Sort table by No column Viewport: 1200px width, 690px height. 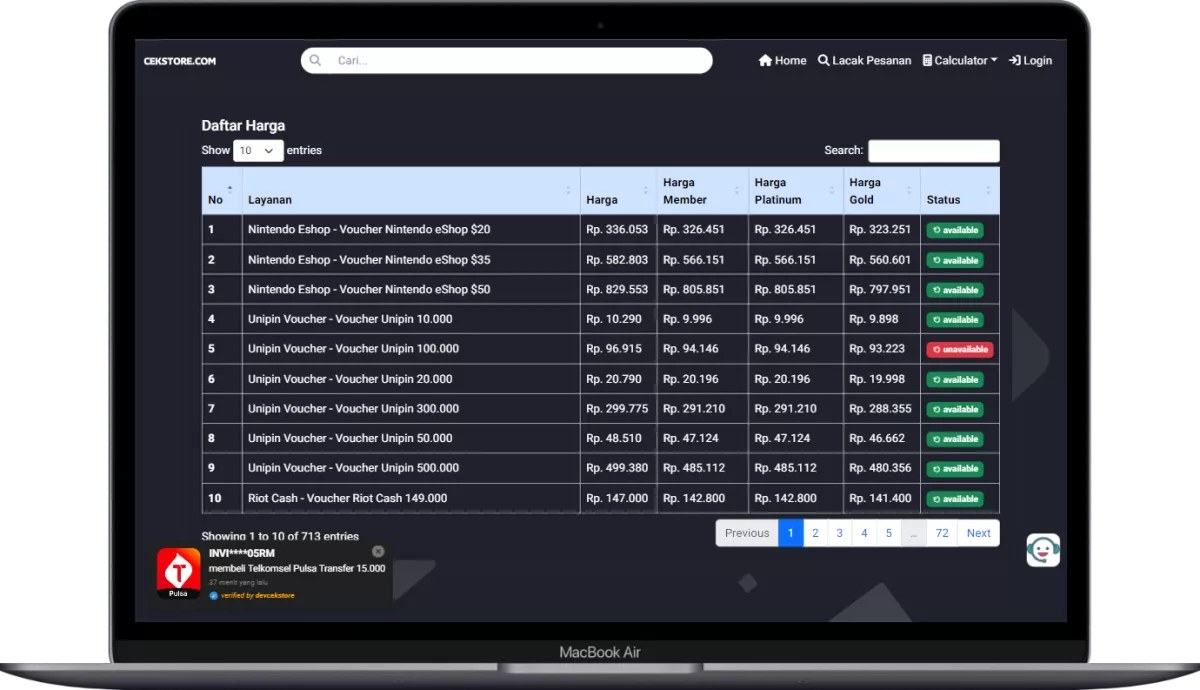tap(222, 191)
